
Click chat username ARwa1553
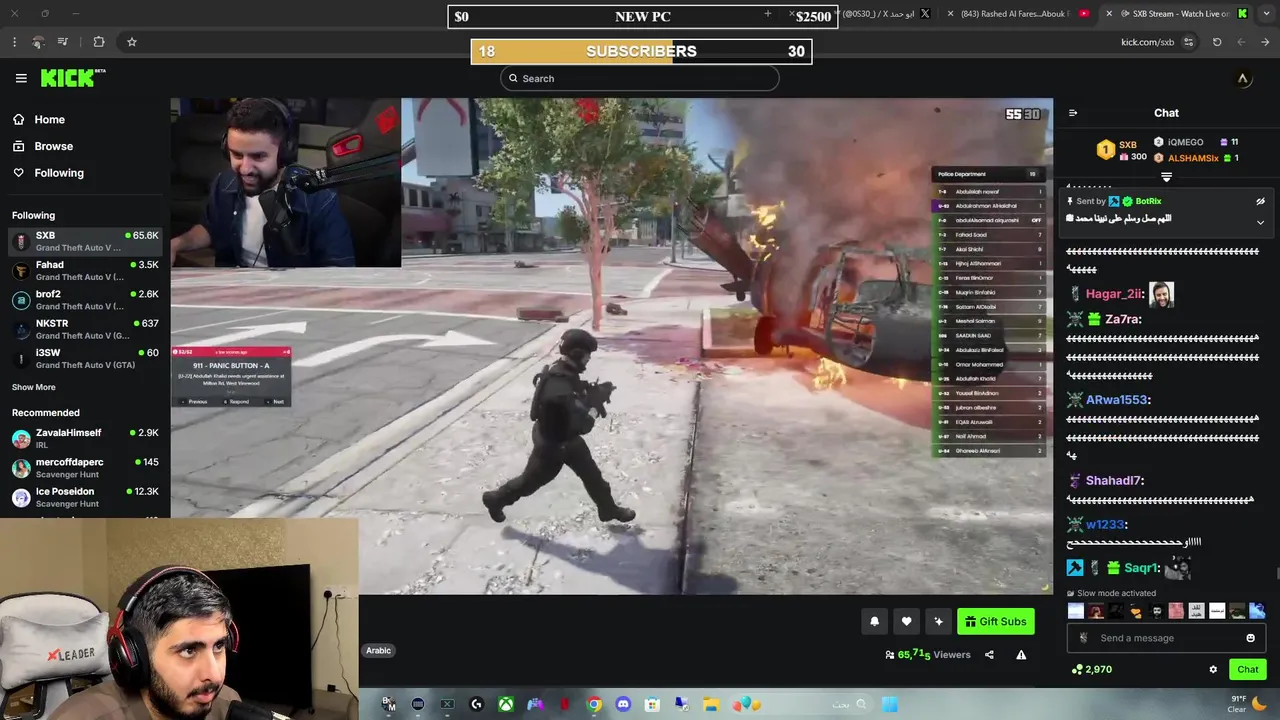pyautogui.click(x=1118, y=400)
